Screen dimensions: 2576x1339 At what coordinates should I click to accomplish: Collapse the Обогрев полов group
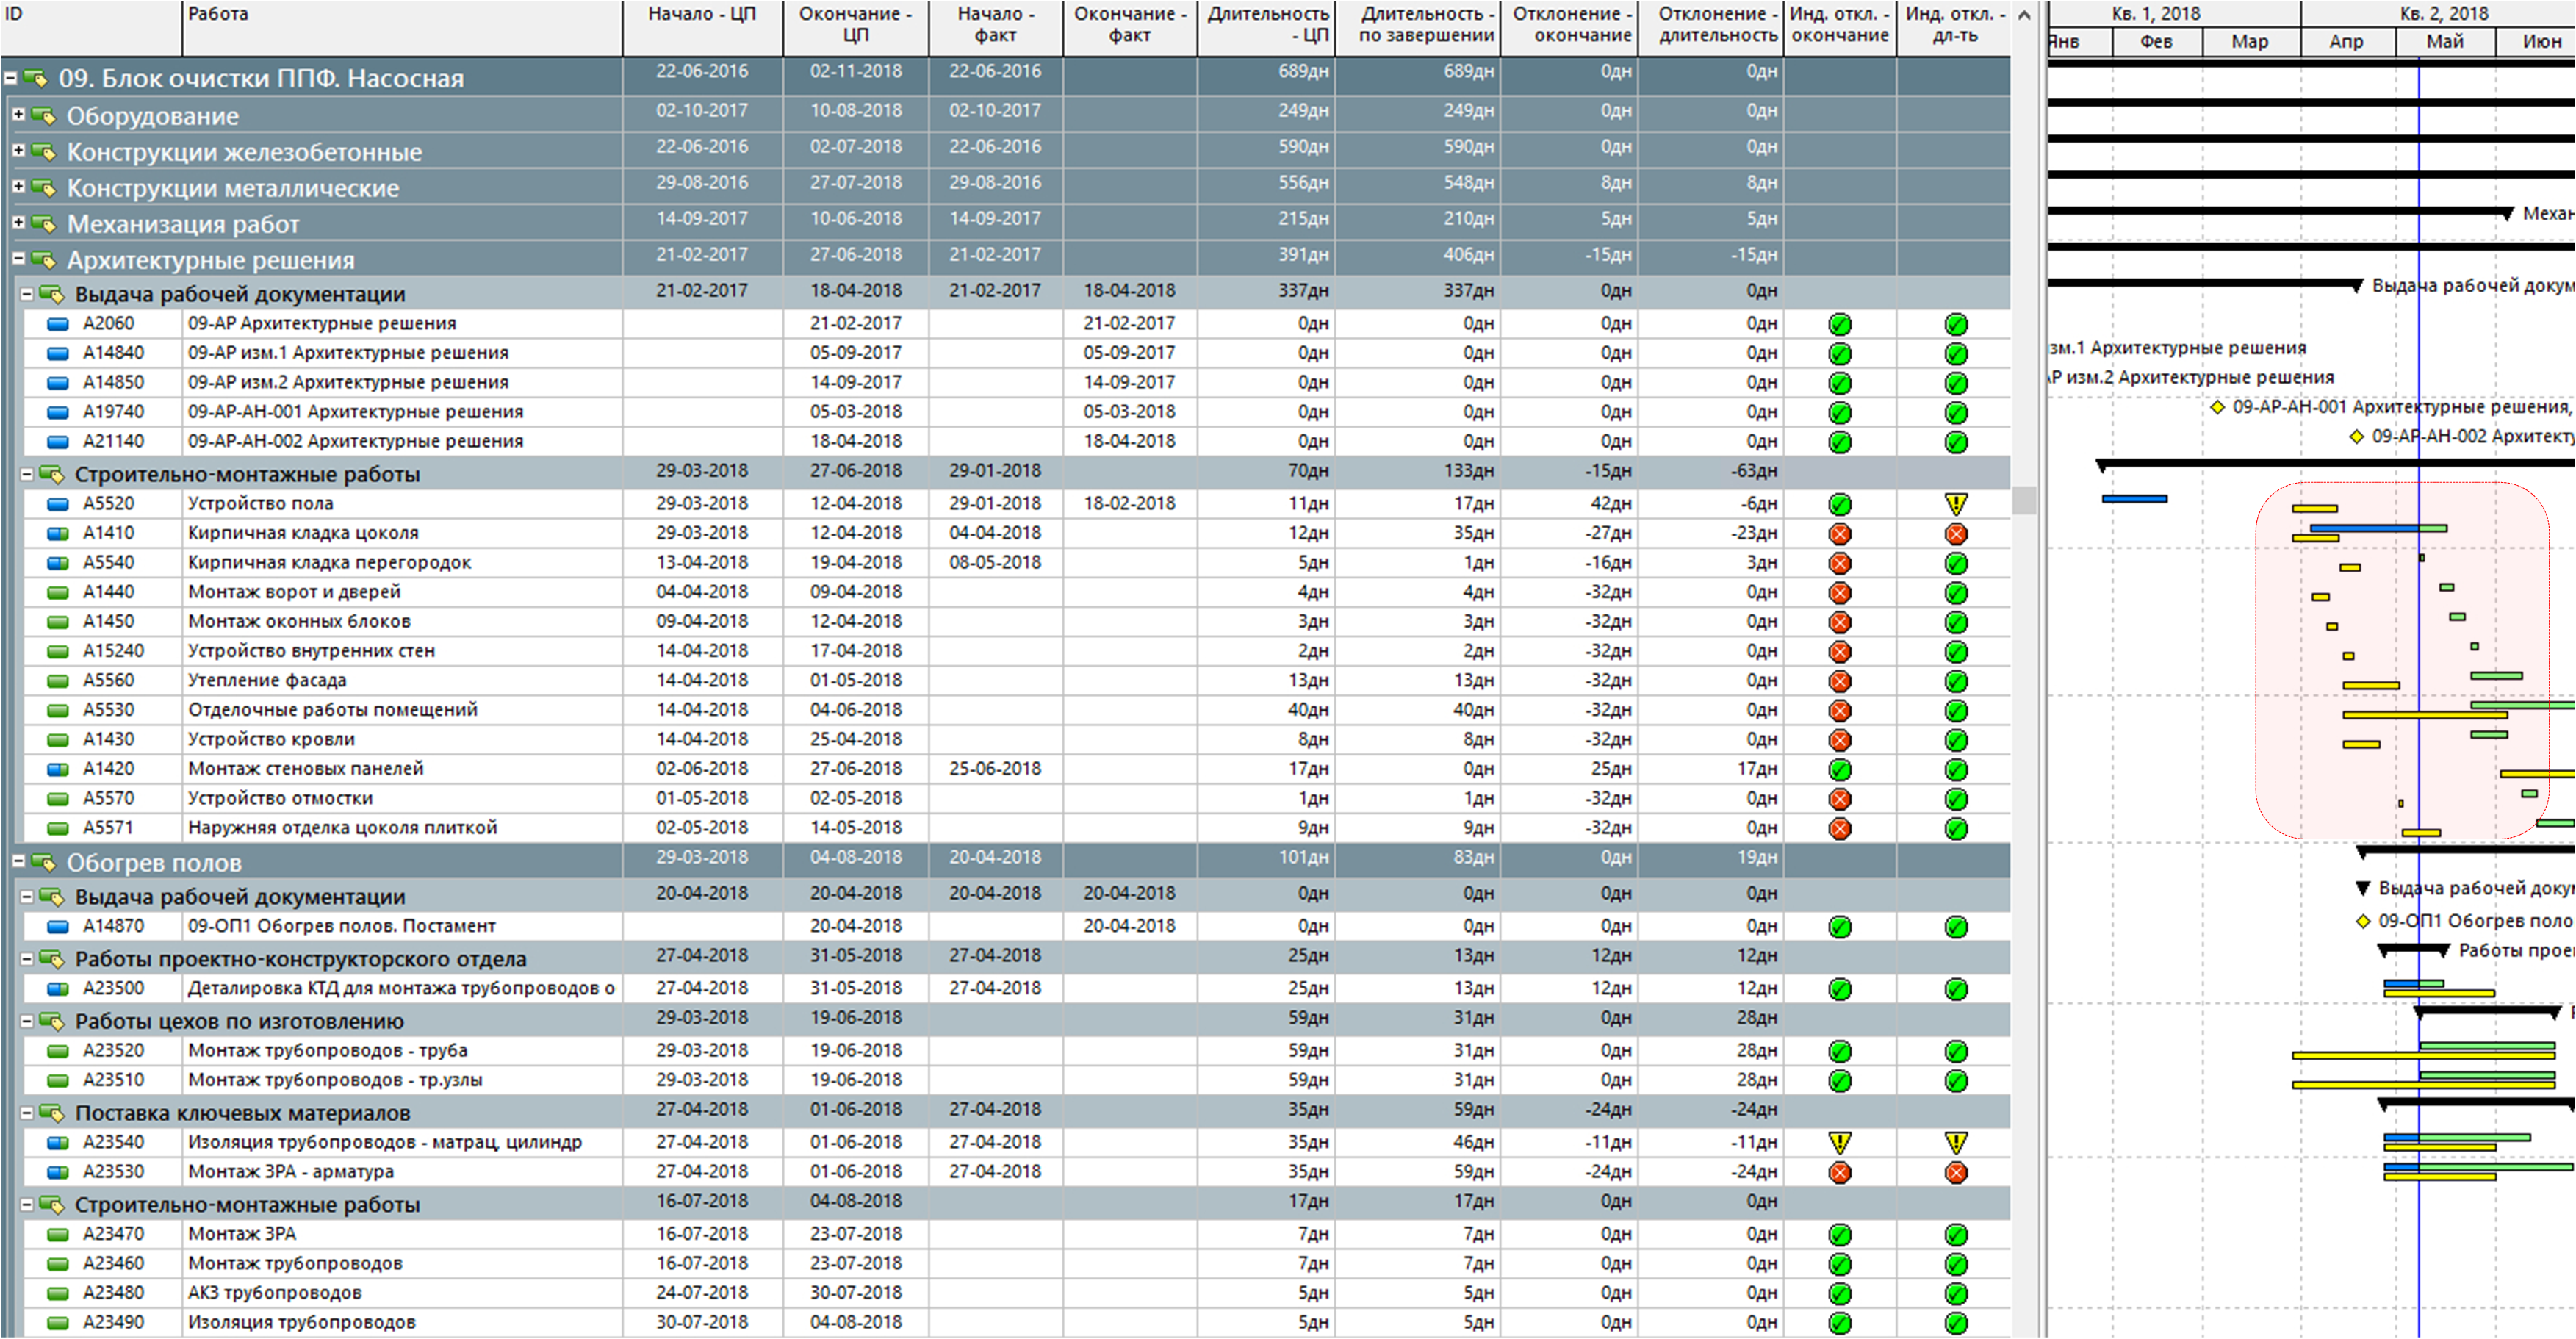coord(18,861)
